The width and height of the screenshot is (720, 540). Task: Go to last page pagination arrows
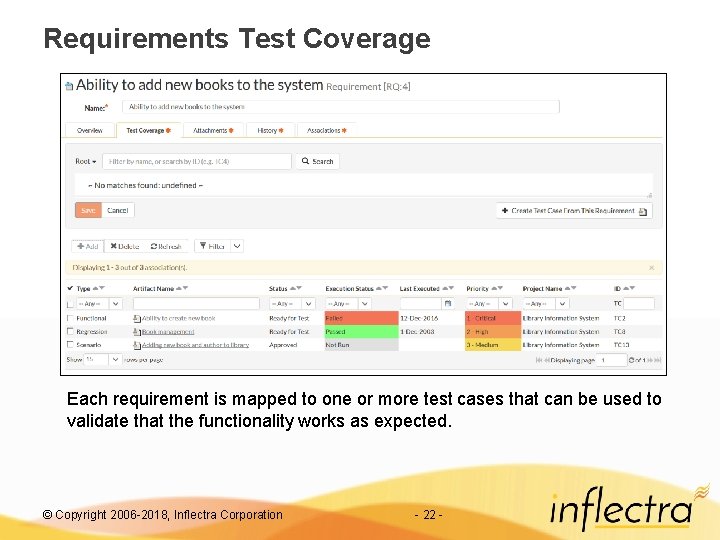coord(658,360)
